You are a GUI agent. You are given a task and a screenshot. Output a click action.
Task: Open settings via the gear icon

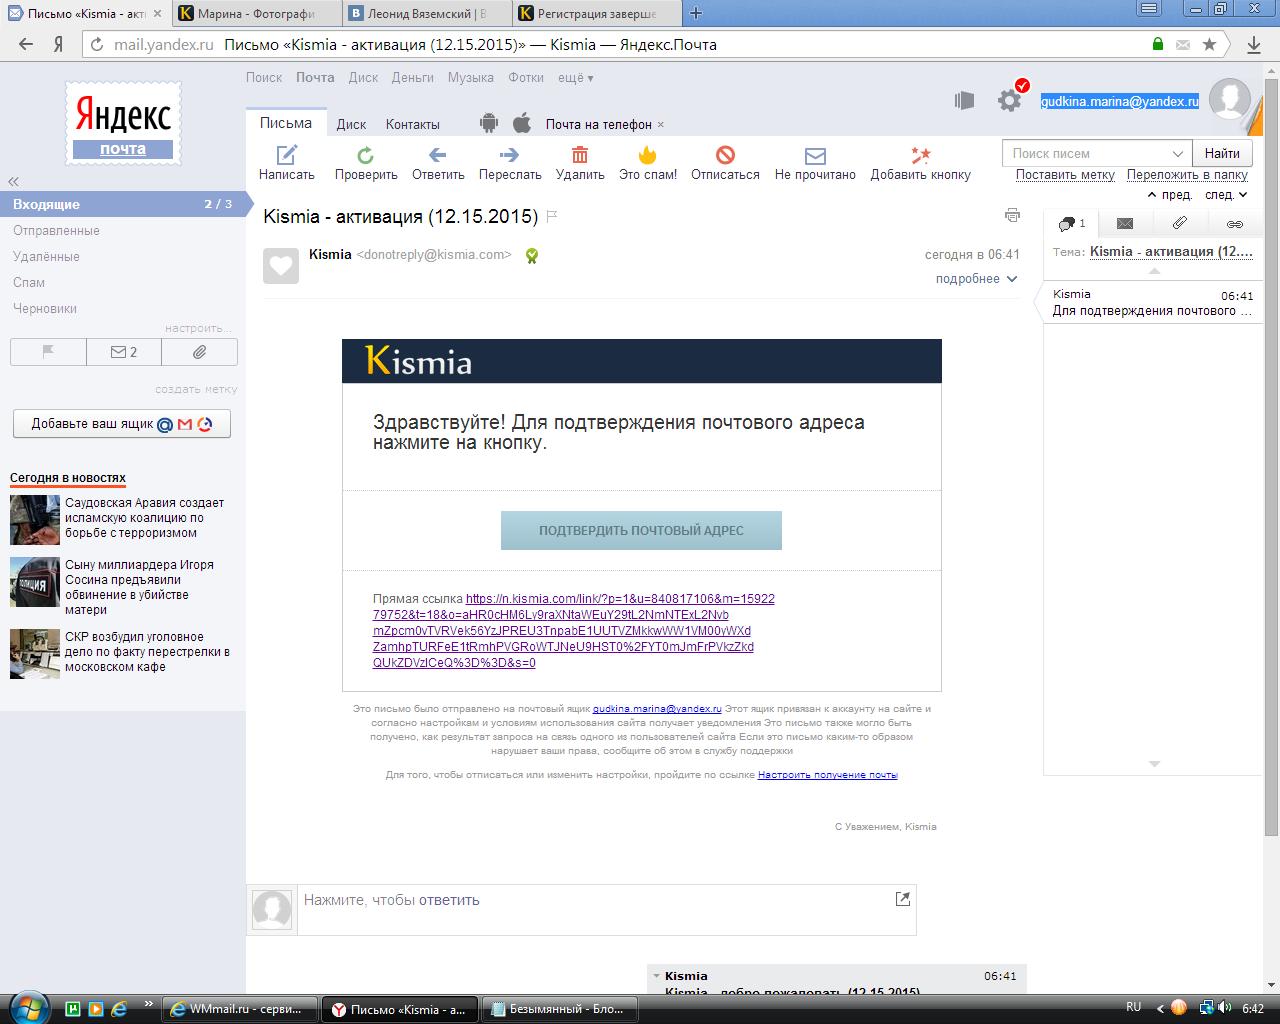coord(1010,100)
